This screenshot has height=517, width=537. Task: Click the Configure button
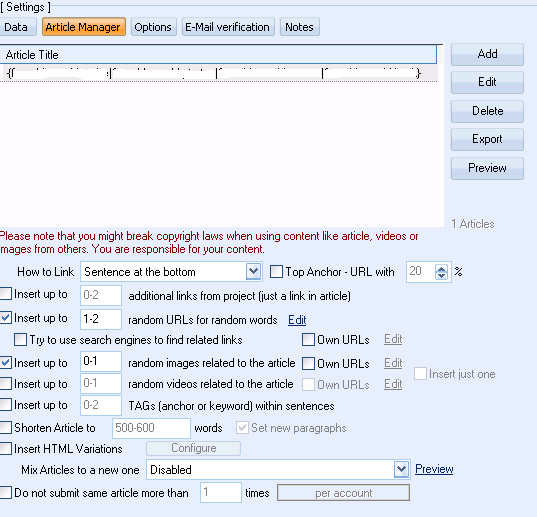click(x=193, y=448)
